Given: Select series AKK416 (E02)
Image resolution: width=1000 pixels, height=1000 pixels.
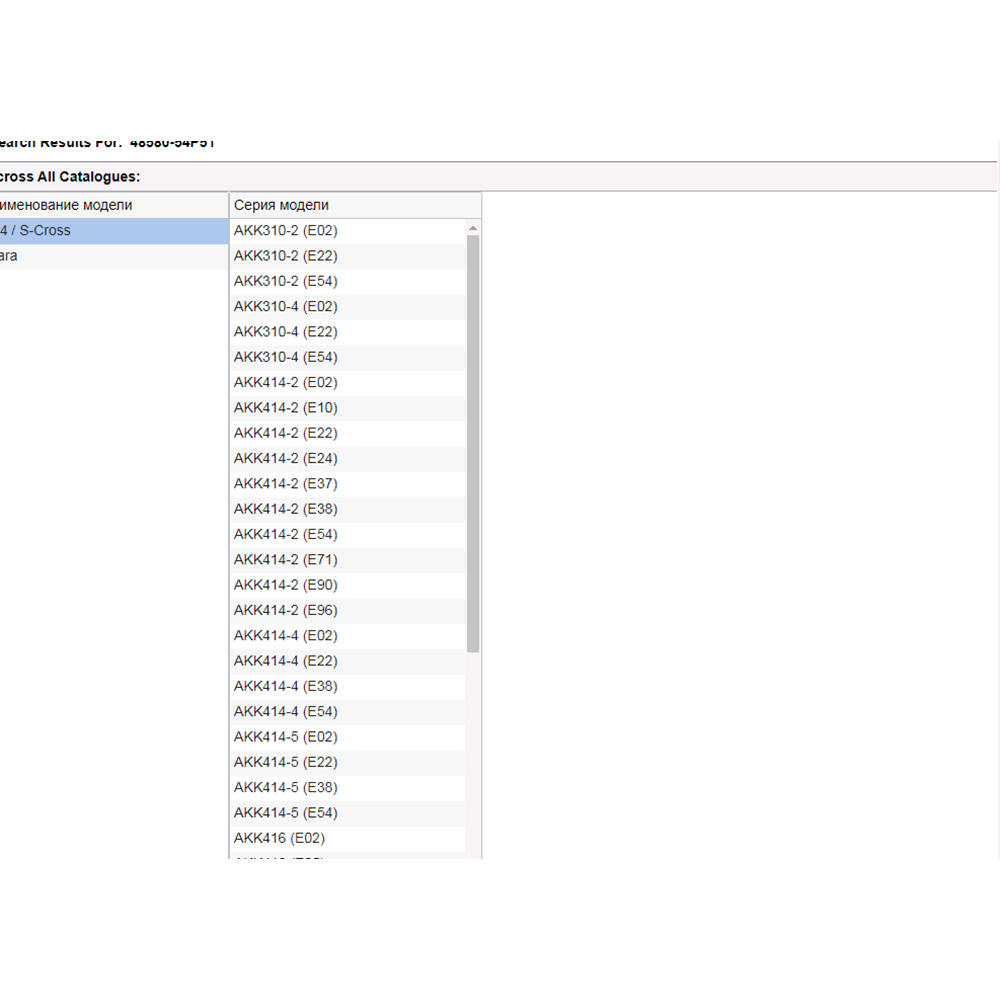Looking at the screenshot, I should 280,838.
